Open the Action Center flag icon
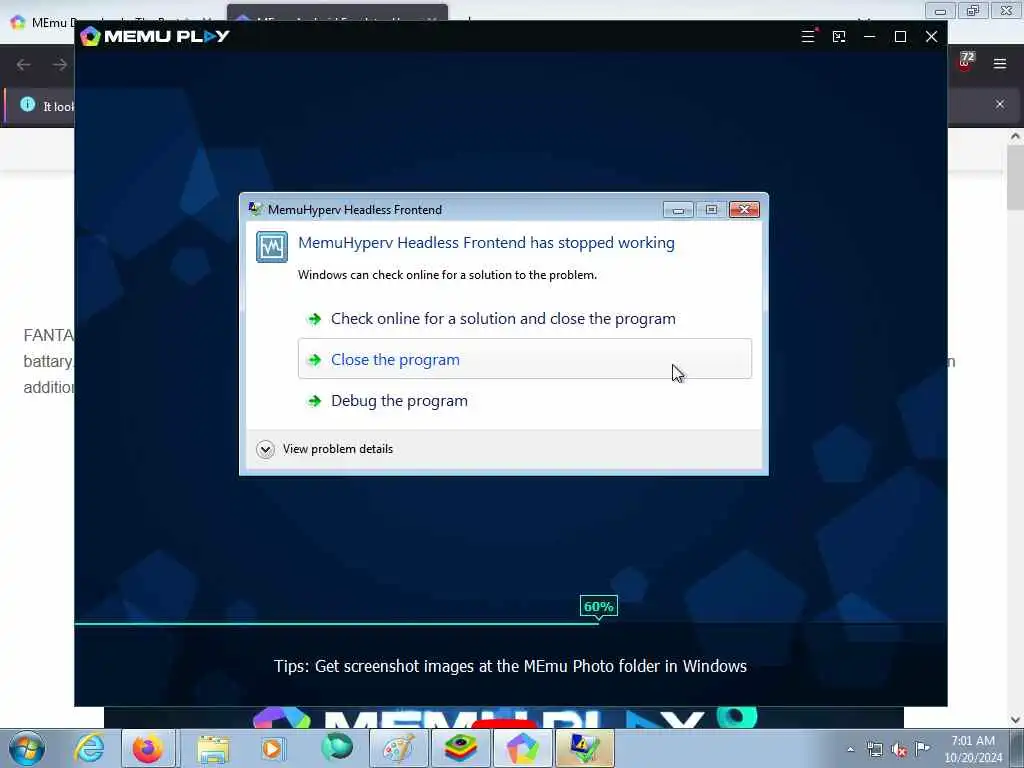This screenshot has height=768, width=1024. click(x=922, y=748)
